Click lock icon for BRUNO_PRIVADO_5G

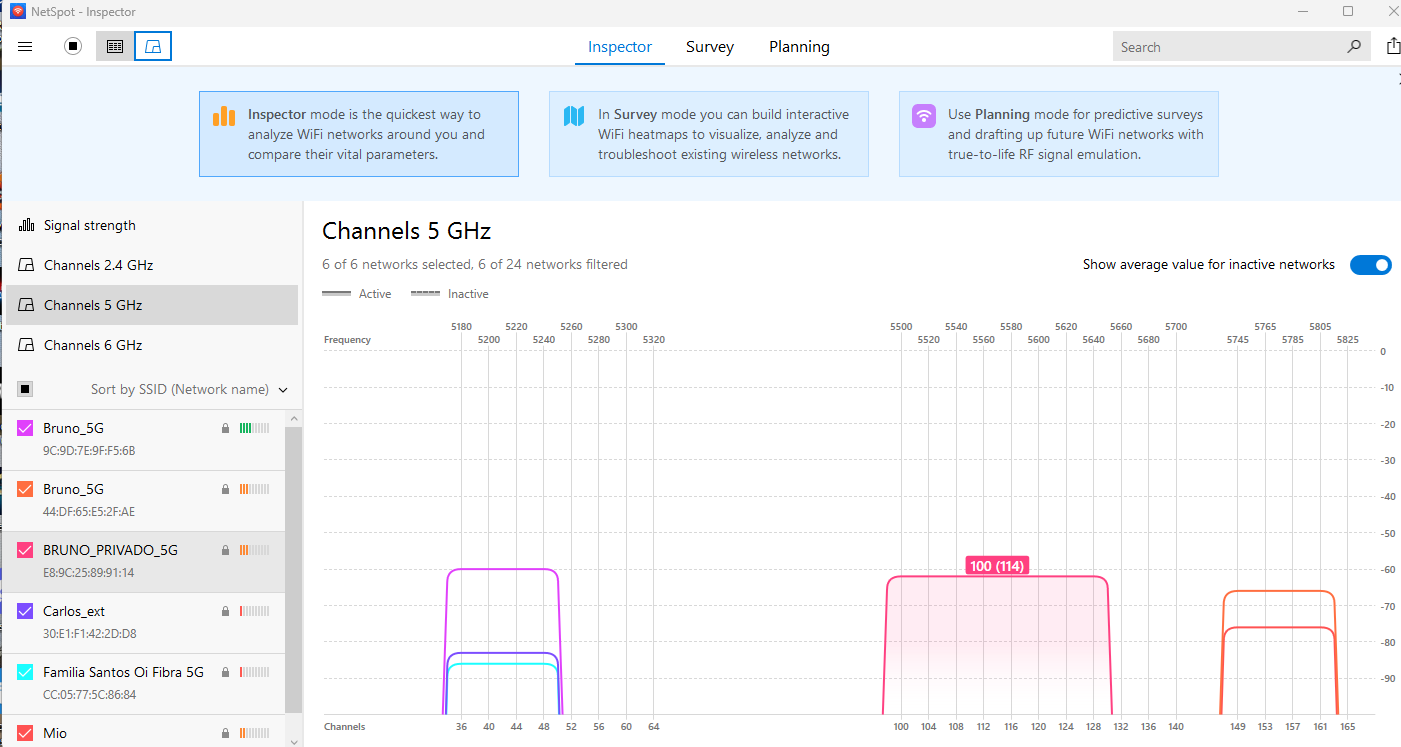click(x=227, y=550)
